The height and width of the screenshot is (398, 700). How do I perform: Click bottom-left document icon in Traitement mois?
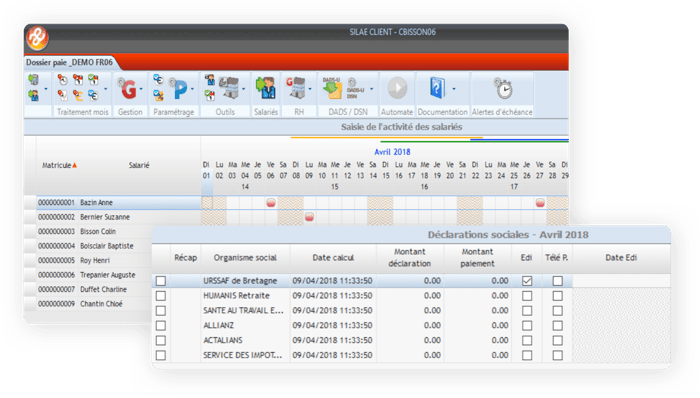(63, 95)
